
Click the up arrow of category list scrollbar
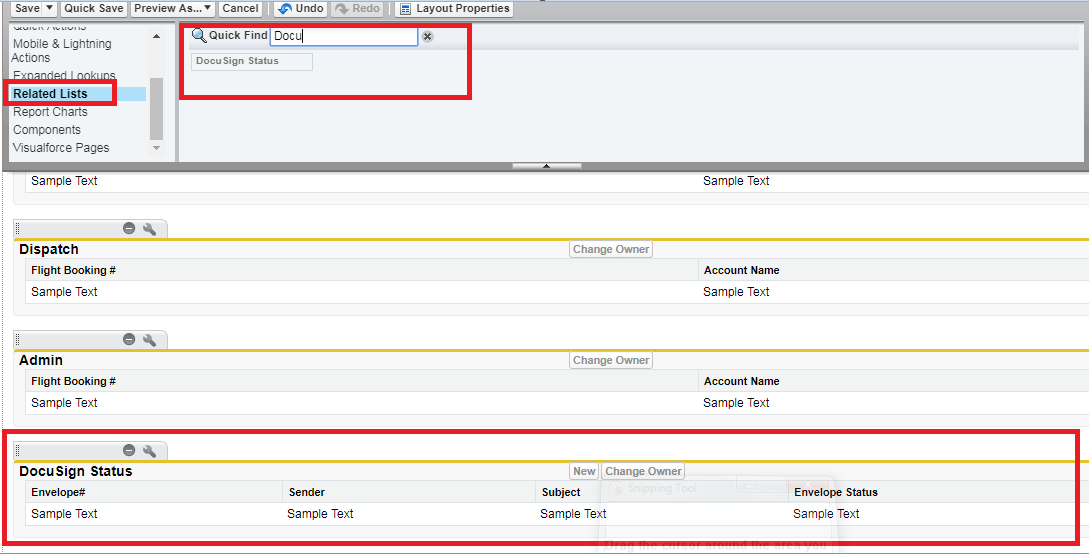click(x=156, y=36)
